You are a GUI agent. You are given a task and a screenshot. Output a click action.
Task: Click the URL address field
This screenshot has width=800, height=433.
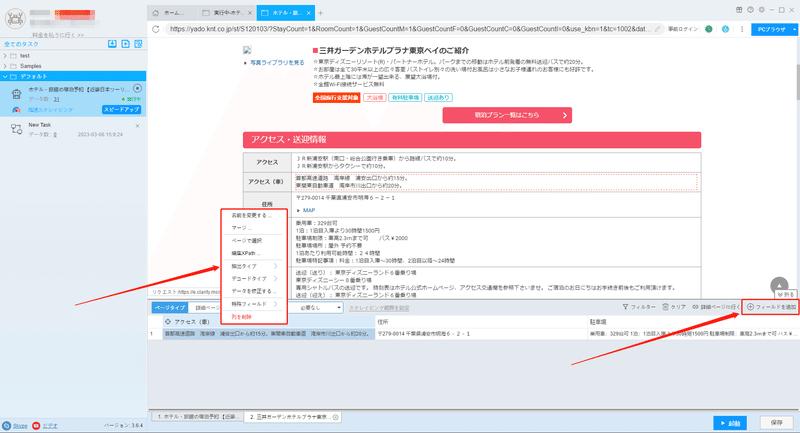pos(410,29)
